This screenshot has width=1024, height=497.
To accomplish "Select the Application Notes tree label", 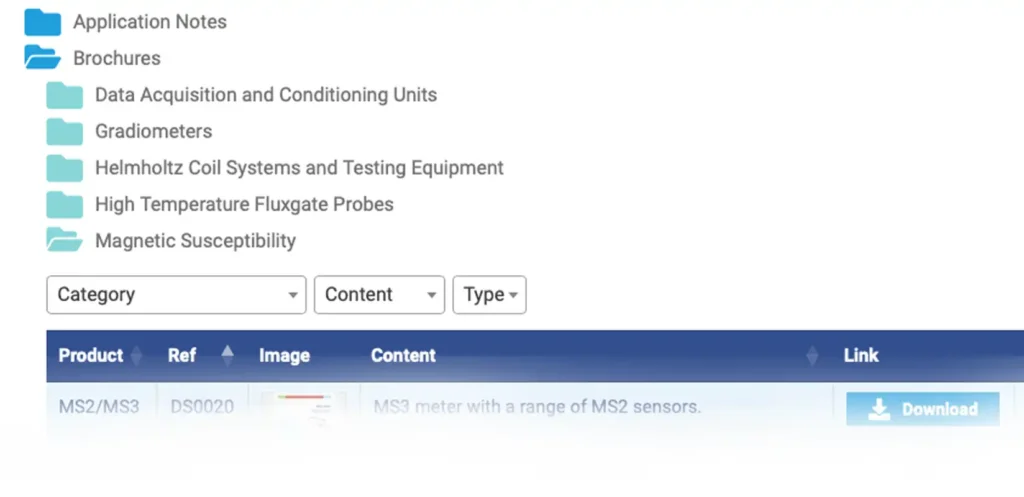I will [x=150, y=22].
